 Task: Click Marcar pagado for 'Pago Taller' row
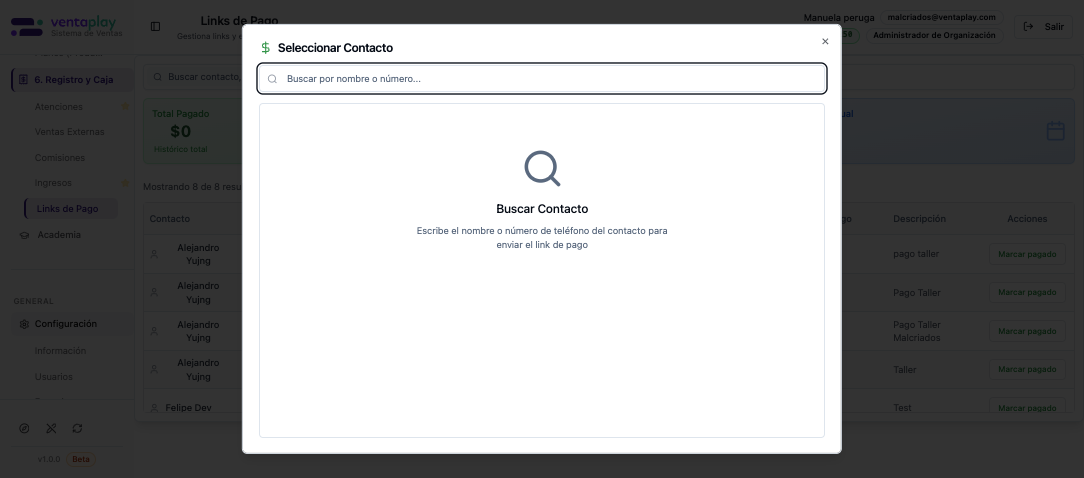click(1027, 292)
